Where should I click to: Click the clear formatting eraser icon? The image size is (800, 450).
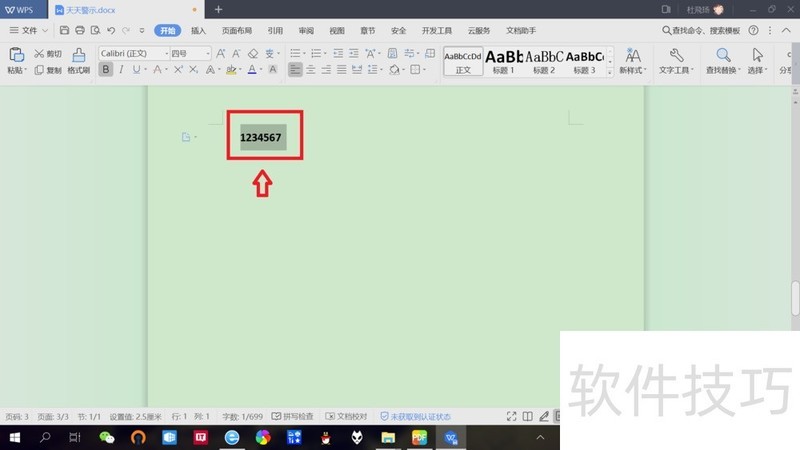[x=253, y=54]
